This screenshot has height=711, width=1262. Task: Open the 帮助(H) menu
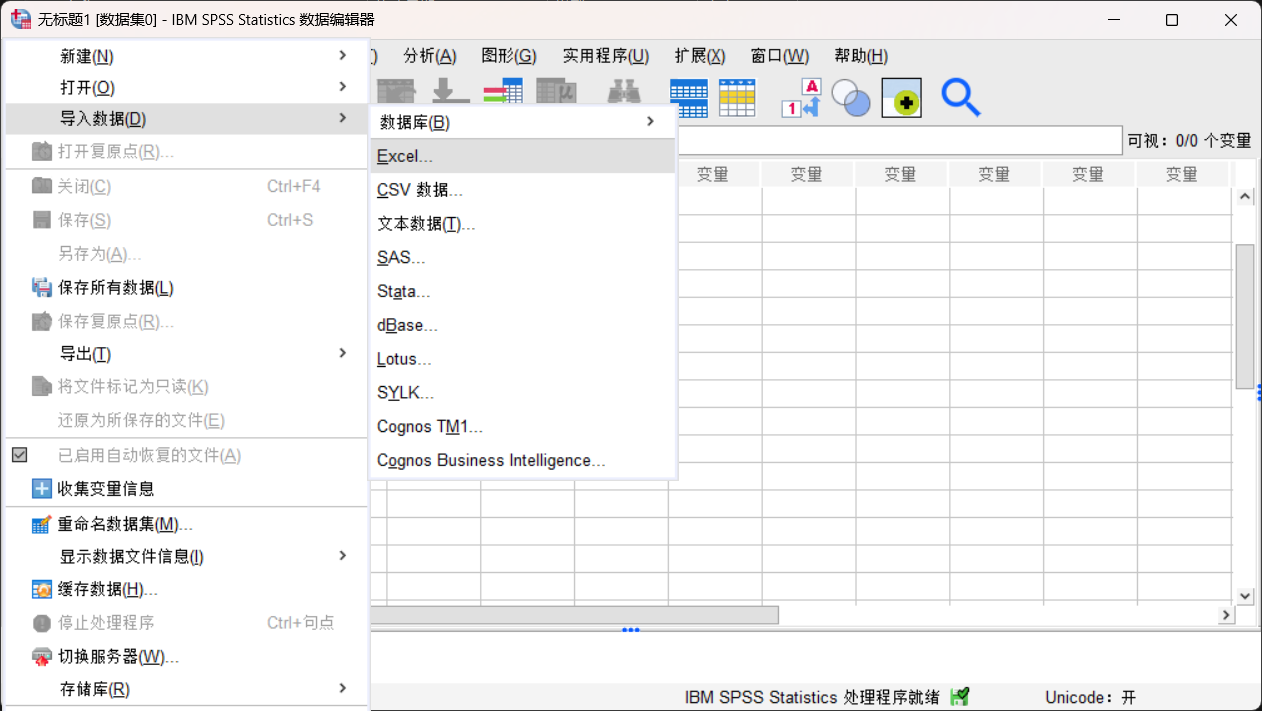coord(861,56)
